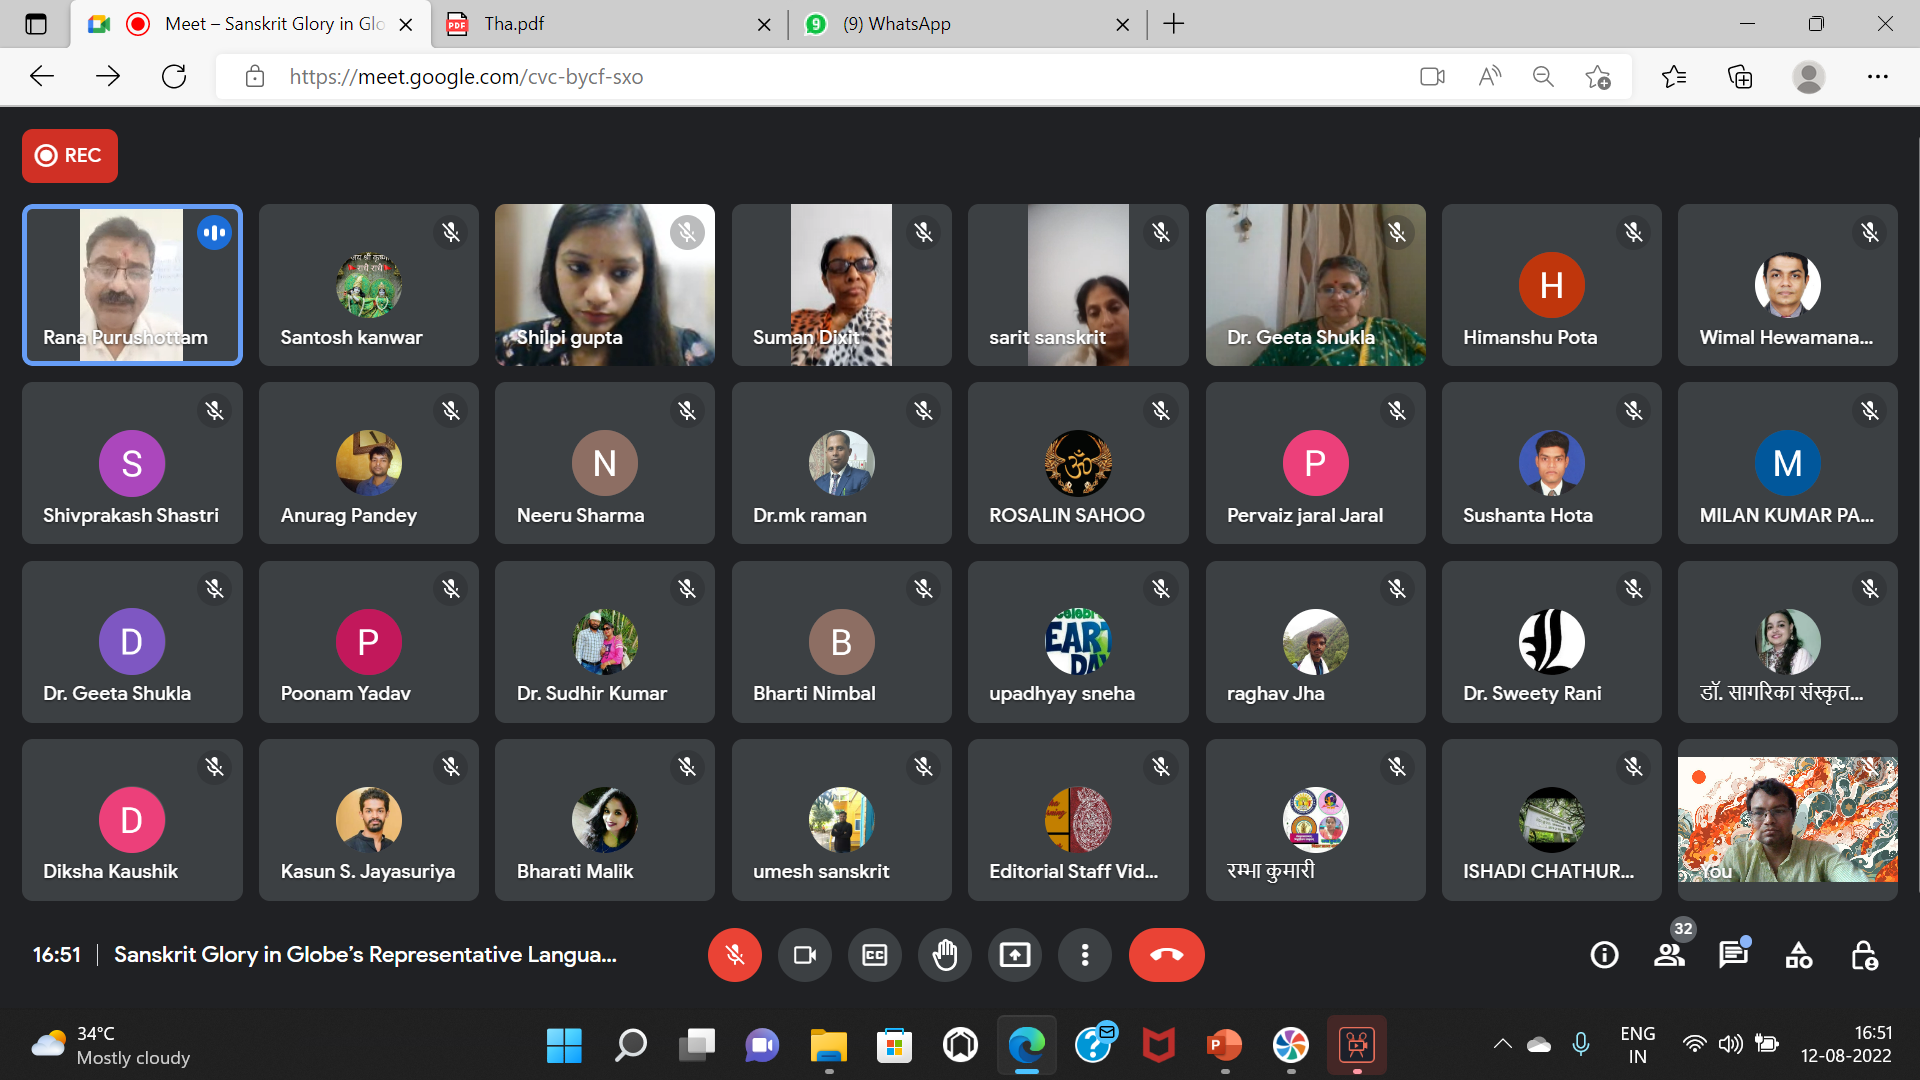1920x1080 pixels.
Task: Open system volume control
Action: point(1730,1044)
